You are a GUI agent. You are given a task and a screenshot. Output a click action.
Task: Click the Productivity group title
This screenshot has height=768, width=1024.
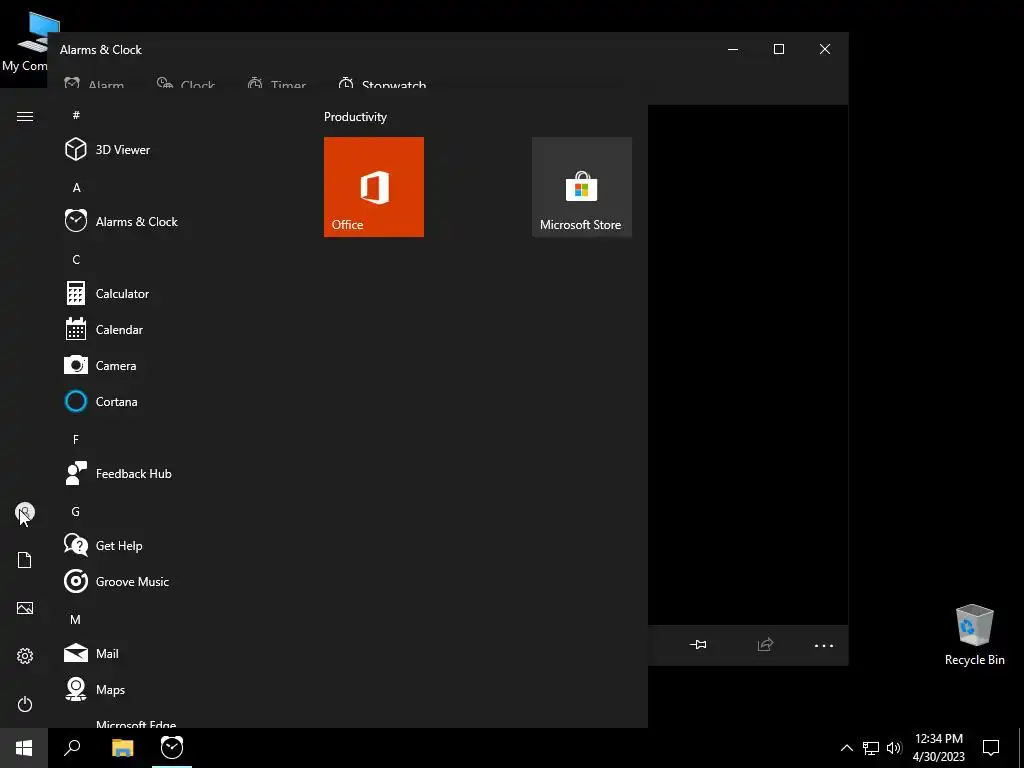point(355,117)
